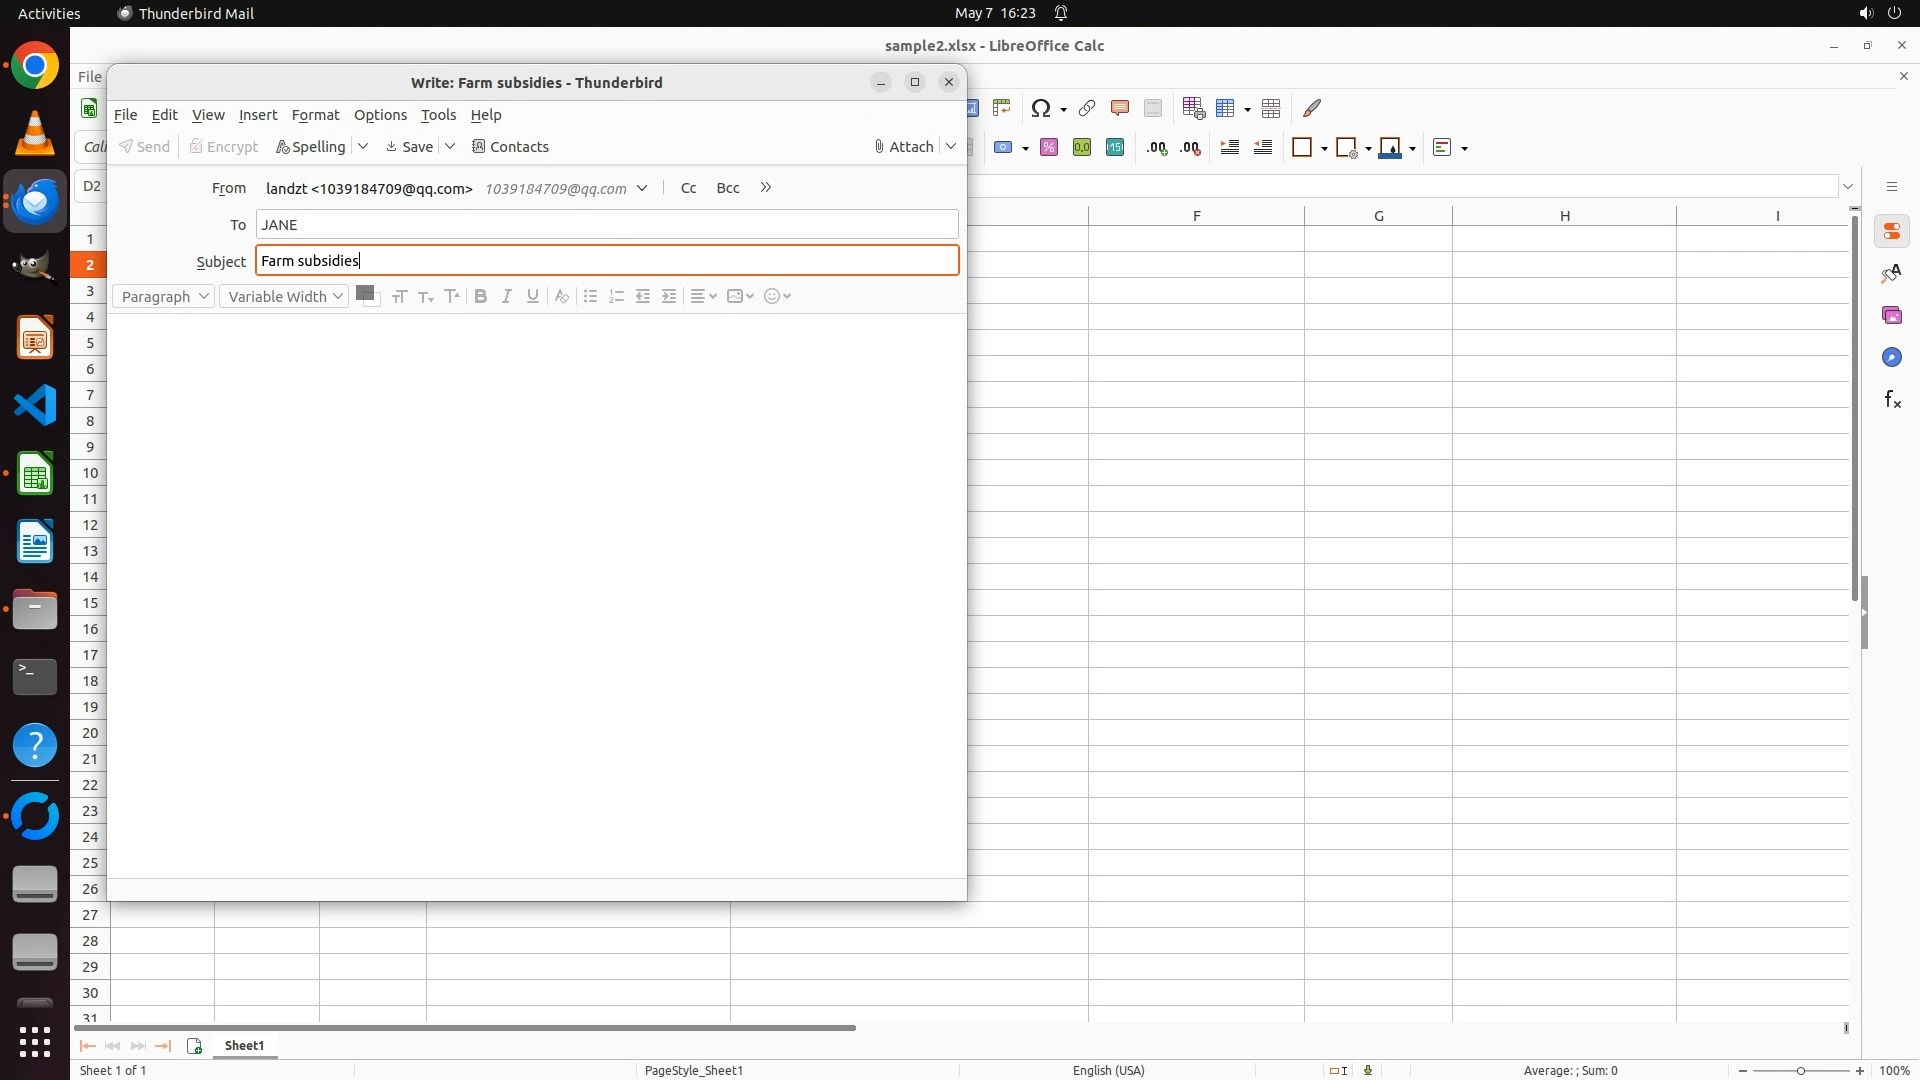This screenshot has height=1080, width=1920.
Task: Open the Variable Width font dropdown
Action: (x=284, y=296)
